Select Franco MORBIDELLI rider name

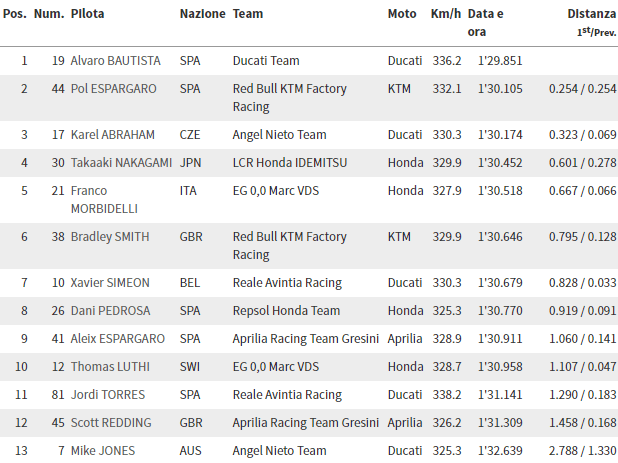point(104,200)
